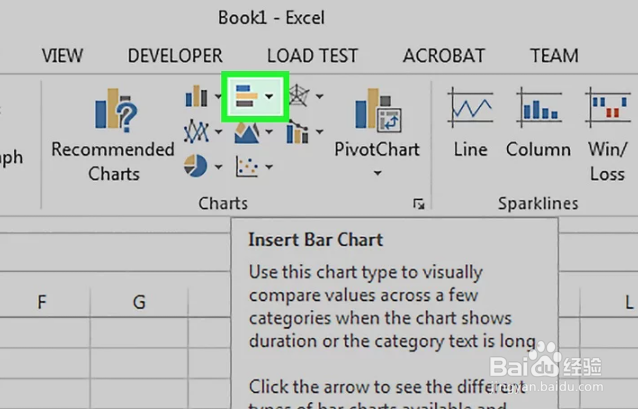Open the PivotChart dropdown arrow
Screen dimensions: 638x409
pyautogui.click(x=378, y=173)
